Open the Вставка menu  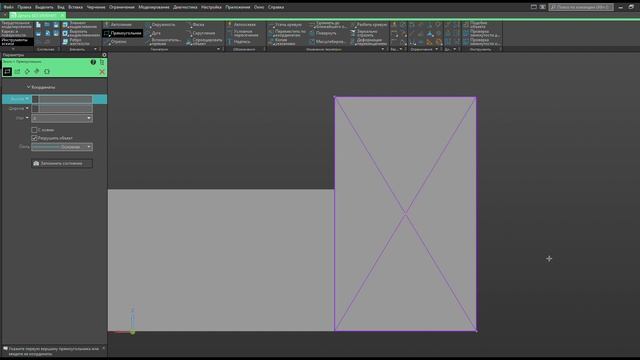(x=76, y=7)
